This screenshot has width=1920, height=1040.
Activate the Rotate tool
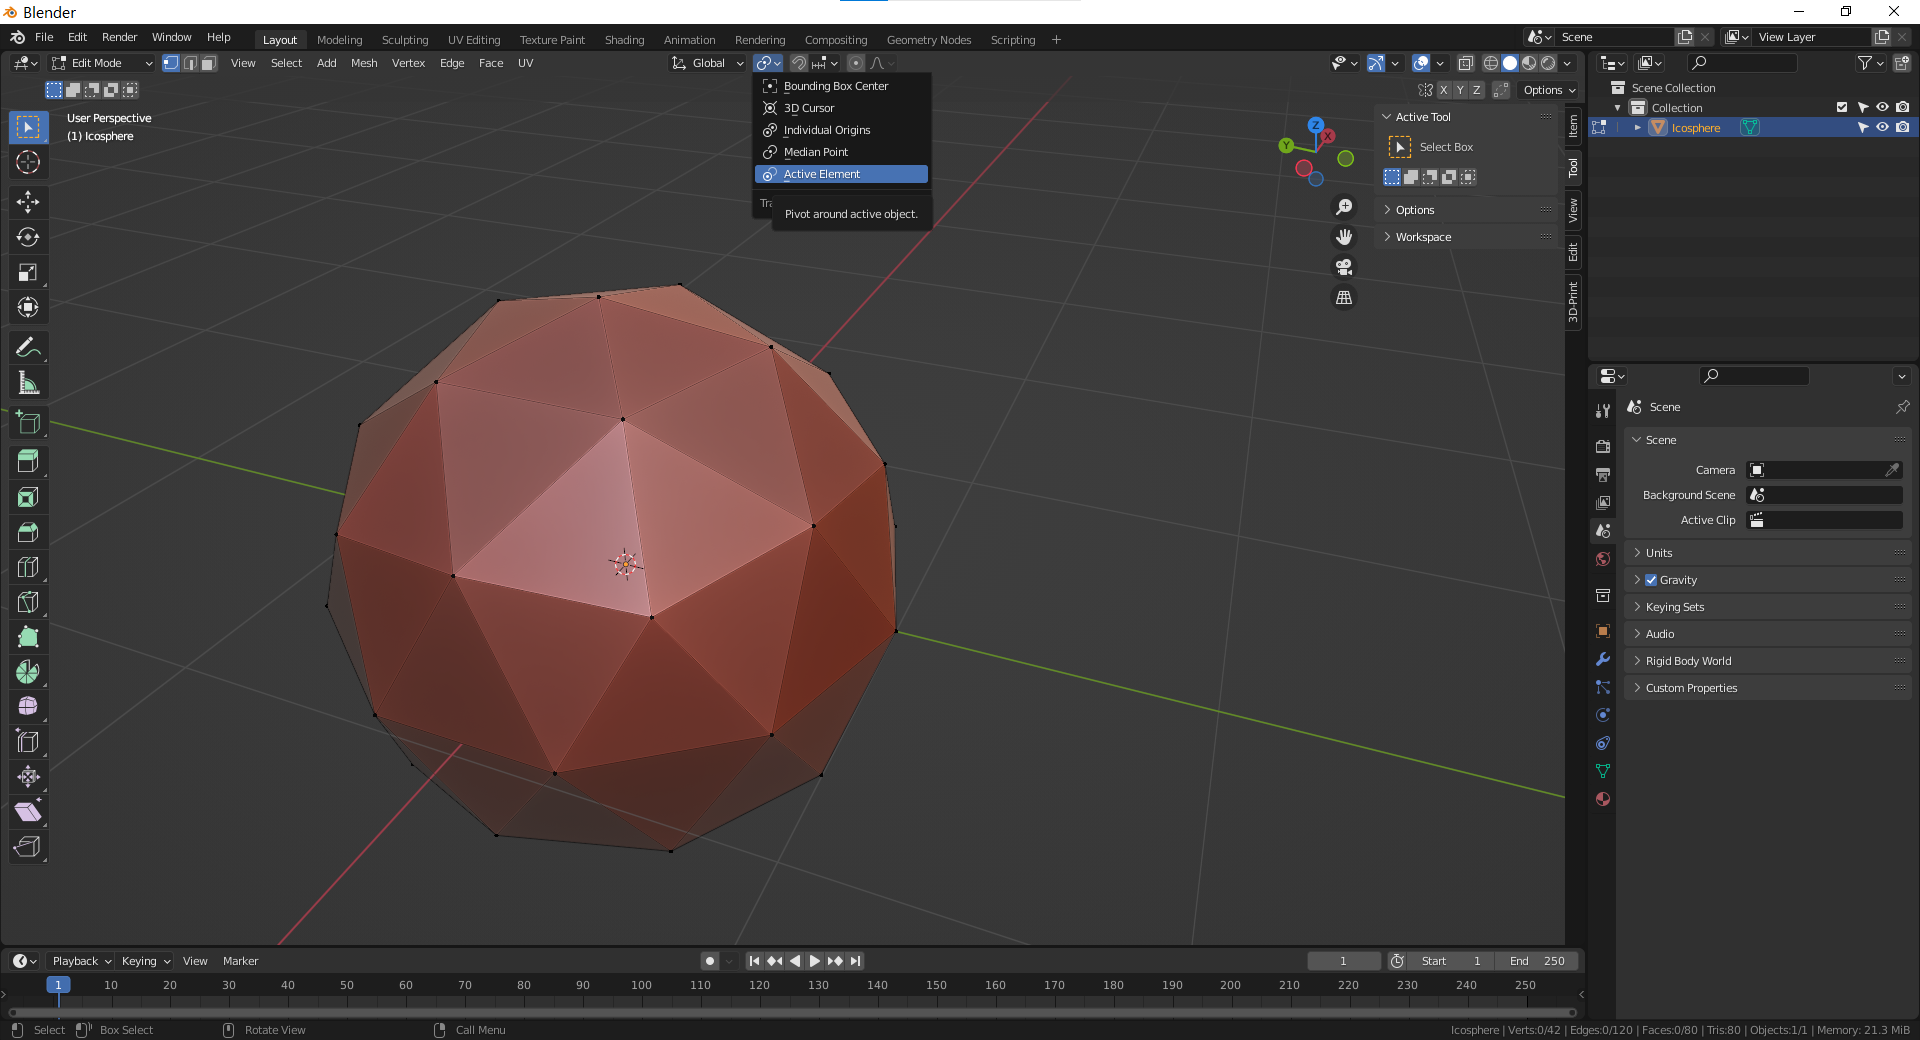point(28,237)
